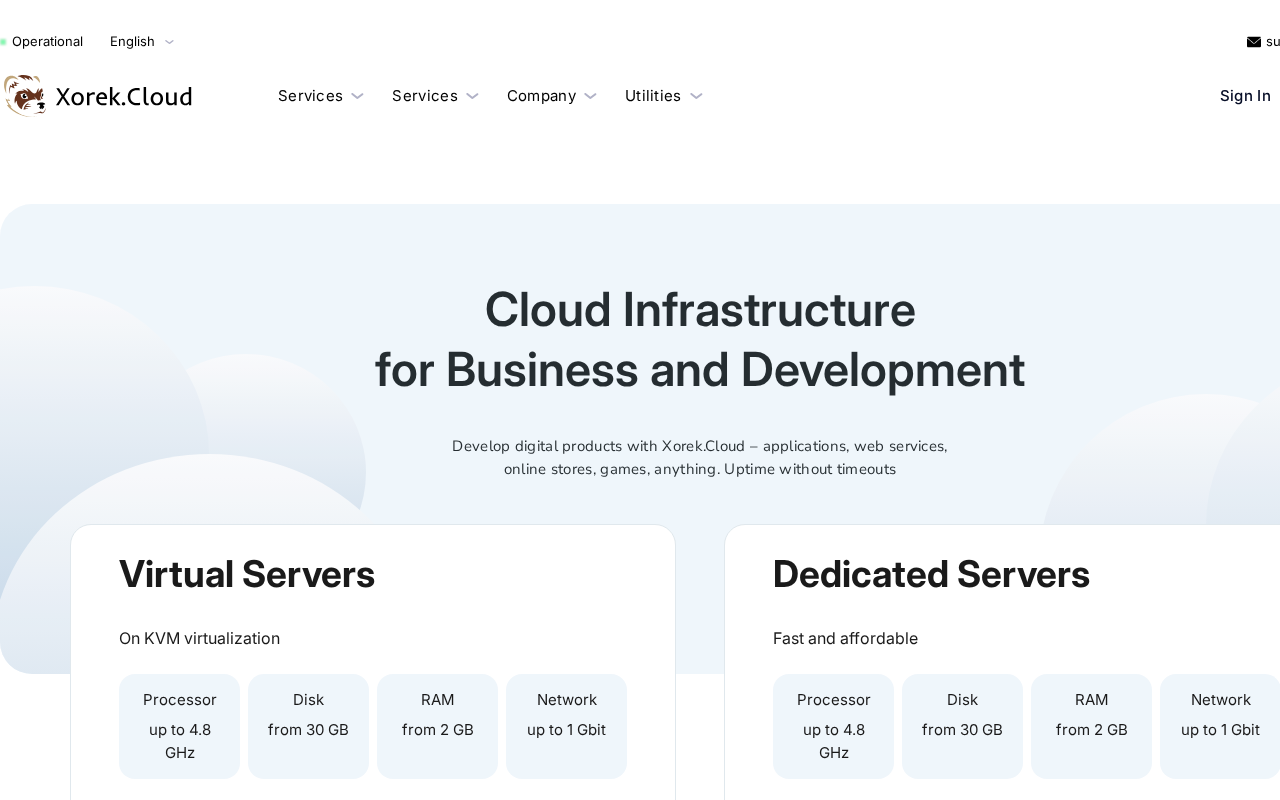Click the Xorek.Cloud brand name text
Viewport: 1280px width, 800px height.
point(124,96)
